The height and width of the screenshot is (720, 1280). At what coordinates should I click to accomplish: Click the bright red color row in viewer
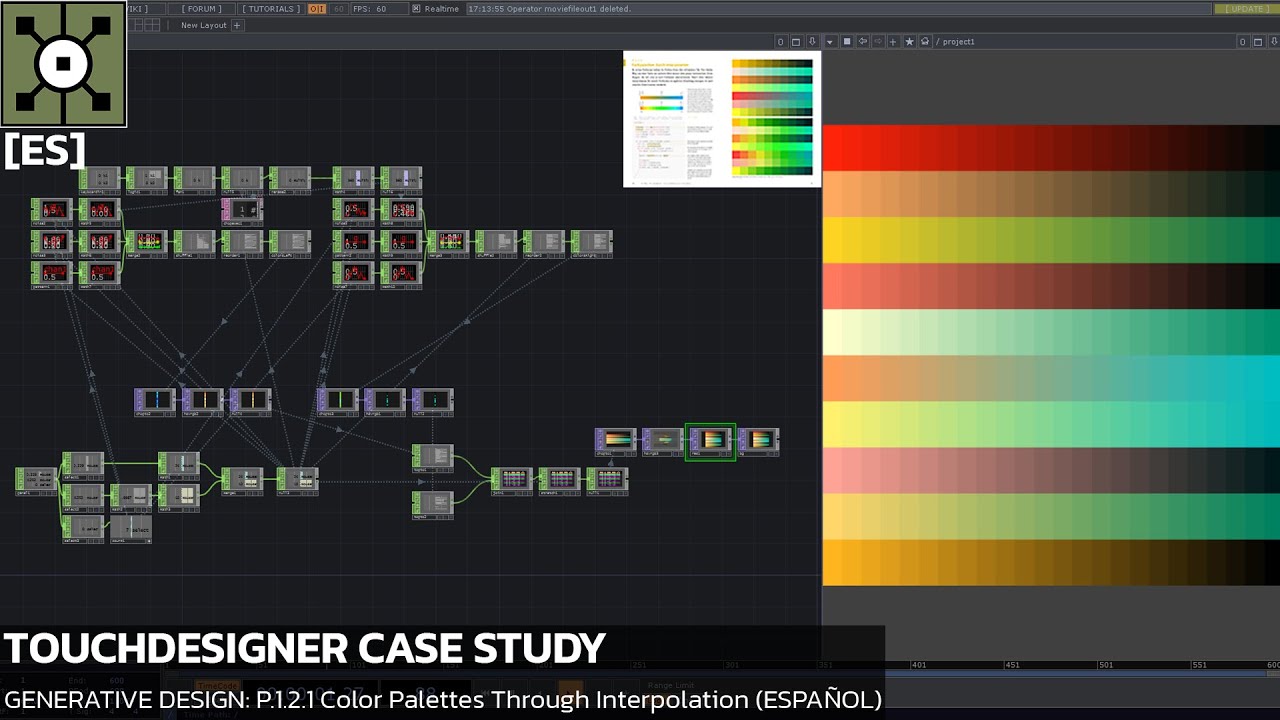click(x=1051, y=147)
